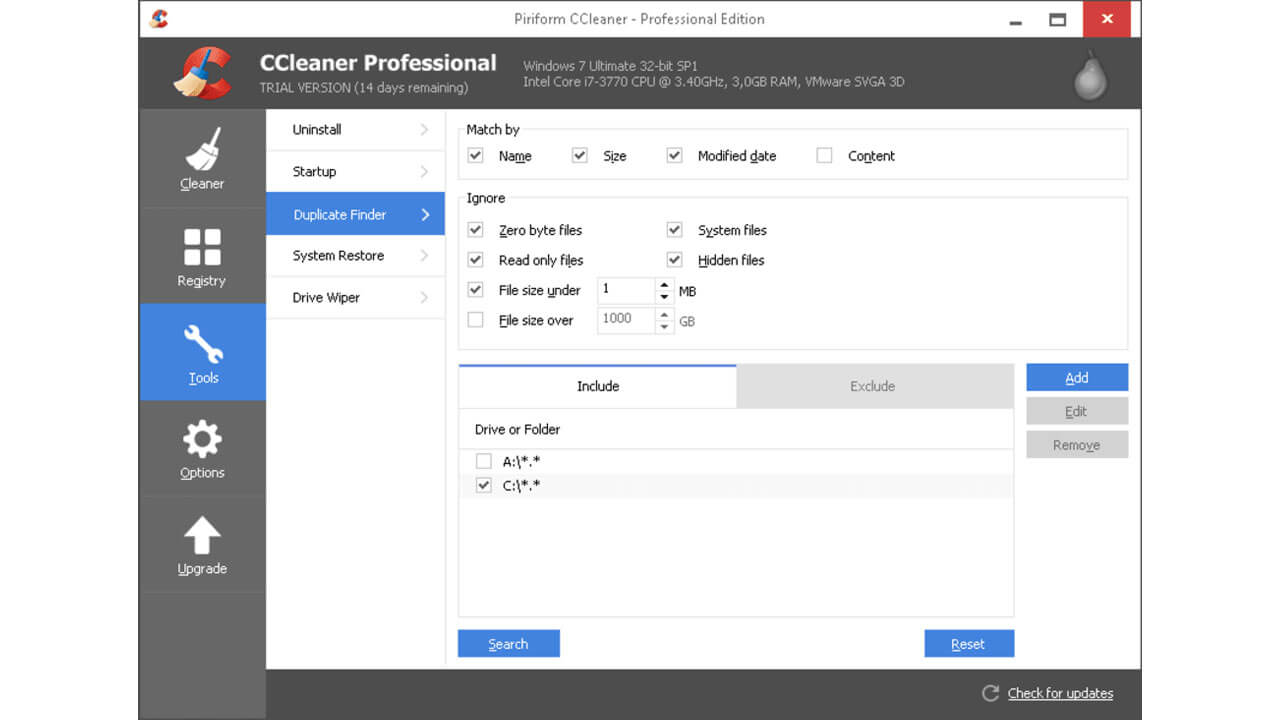Open the Registry tool
The height and width of the screenshot is (720, 1280).
click(x=202, y=255)
